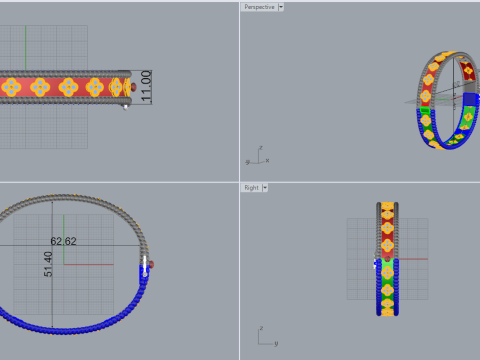The height and width of the screenshot is (360, 480).
Task: Select the 11.00 width dimension label
Action: [x=146, y=86]
